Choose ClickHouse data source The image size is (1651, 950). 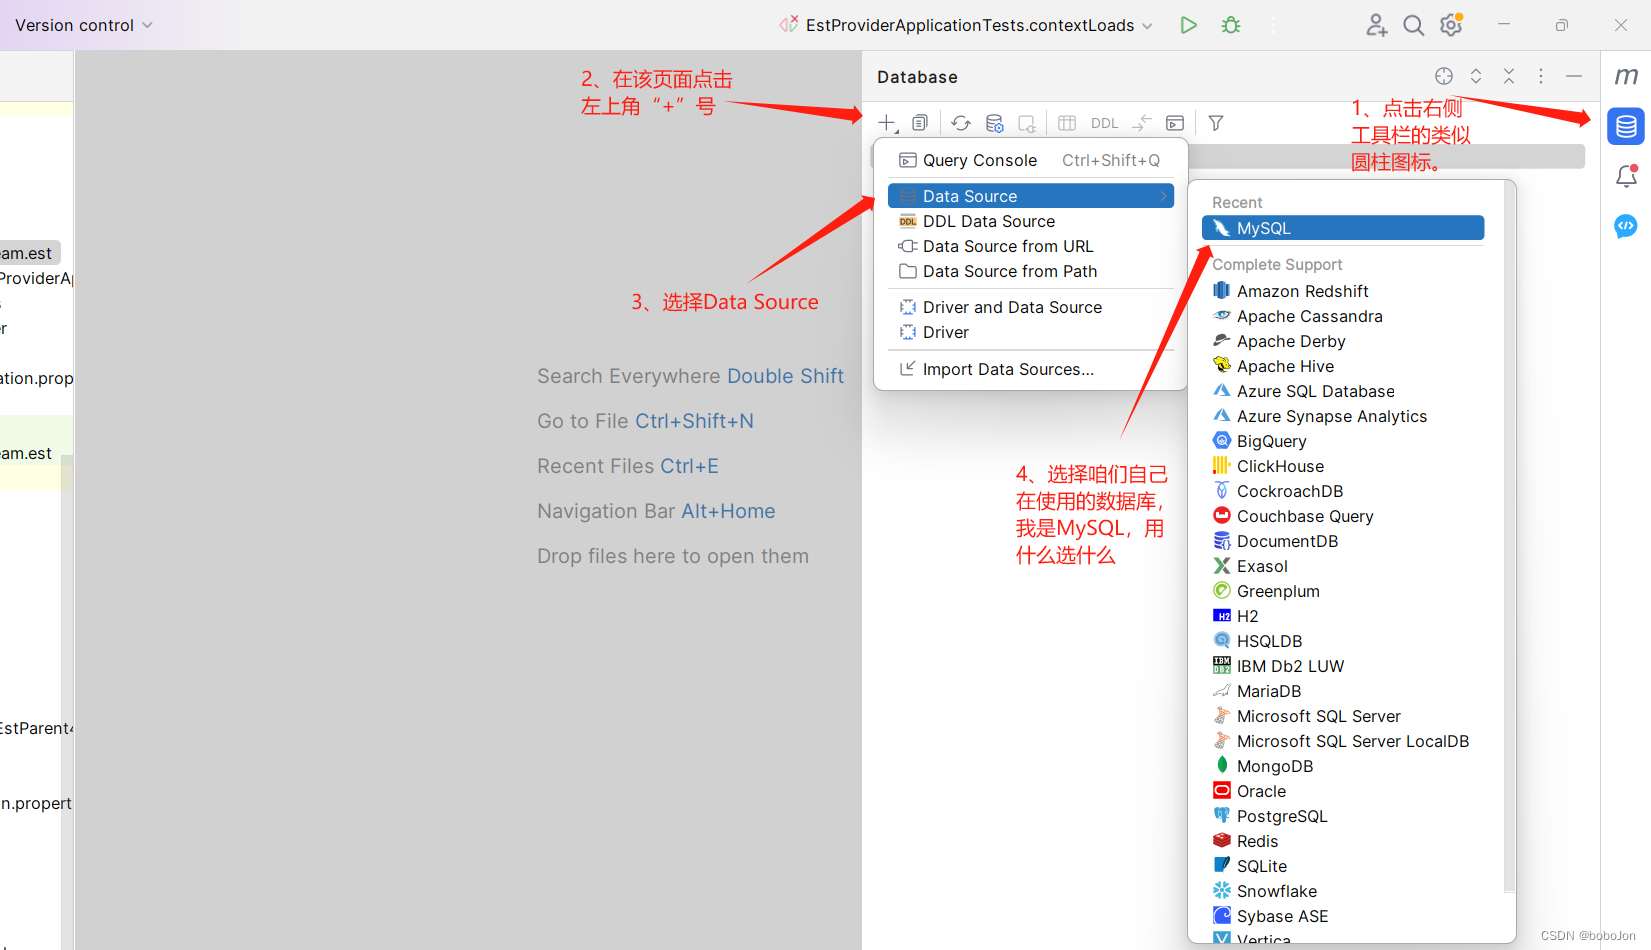coord(1343,466)
